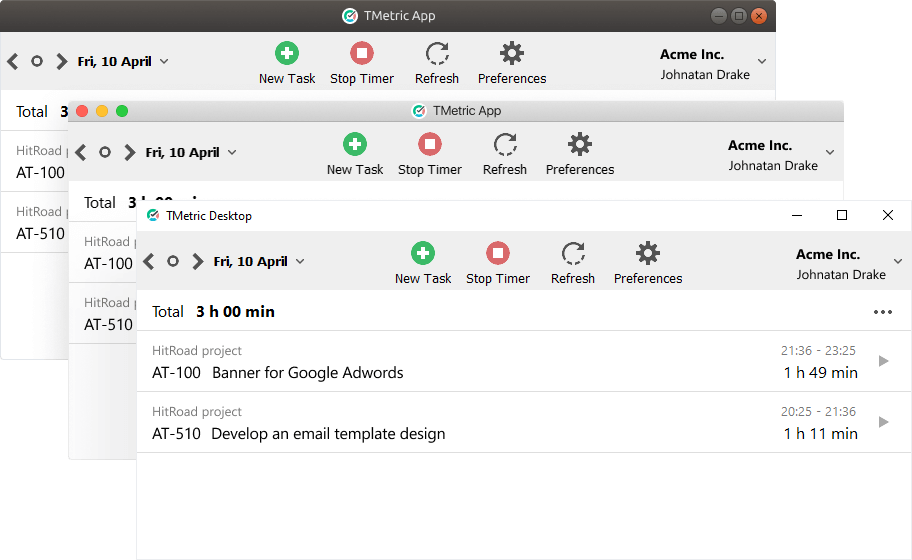Select the 1 h 49 min duration
This screenshot has height=560, width=912.
[x=821, y=373]
